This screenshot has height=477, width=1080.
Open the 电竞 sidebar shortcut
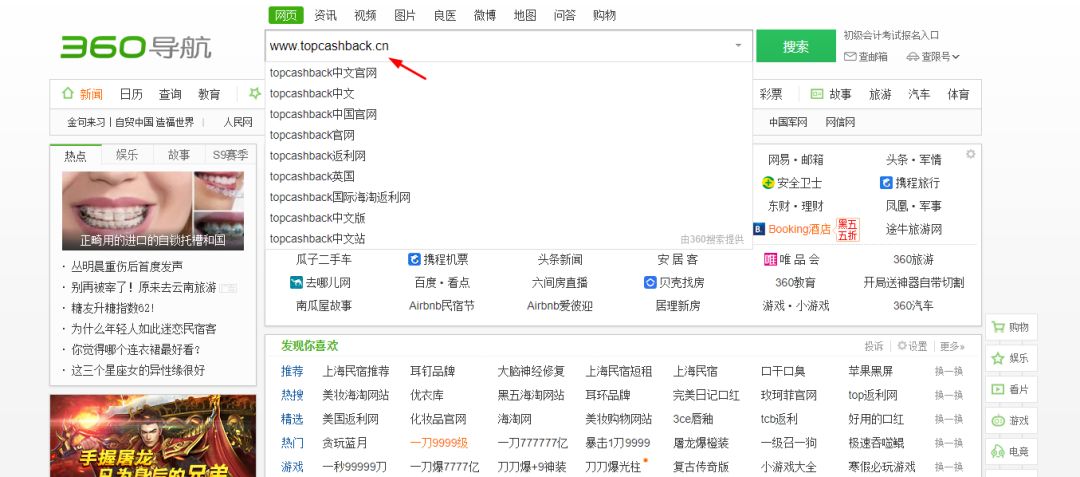[x=1010, y=452]
